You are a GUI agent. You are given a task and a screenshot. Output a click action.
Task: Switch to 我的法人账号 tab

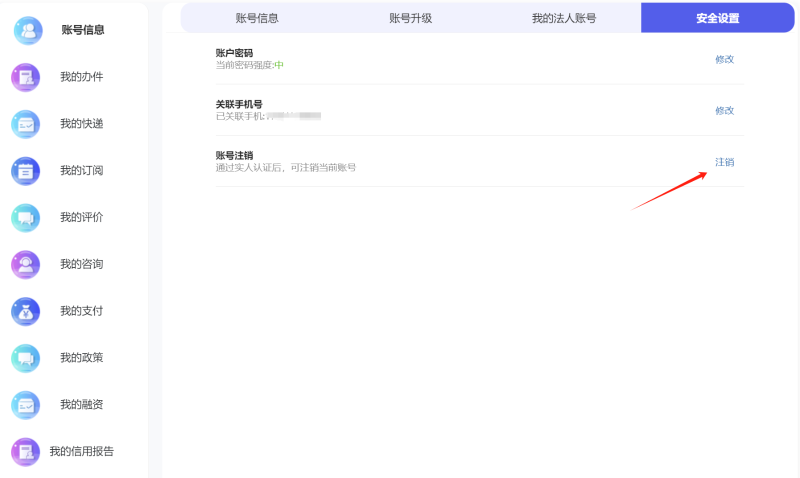564,18
